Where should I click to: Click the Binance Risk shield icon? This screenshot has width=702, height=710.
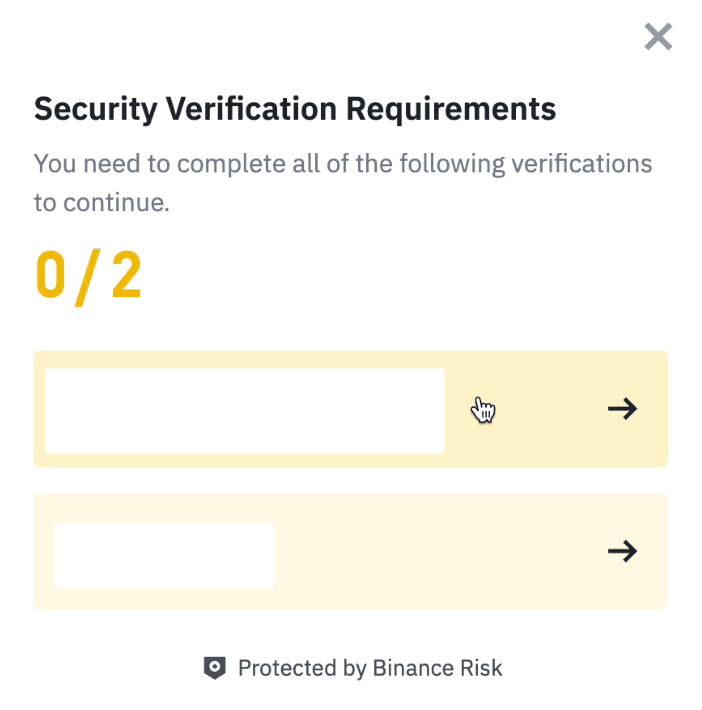[214, 667]
